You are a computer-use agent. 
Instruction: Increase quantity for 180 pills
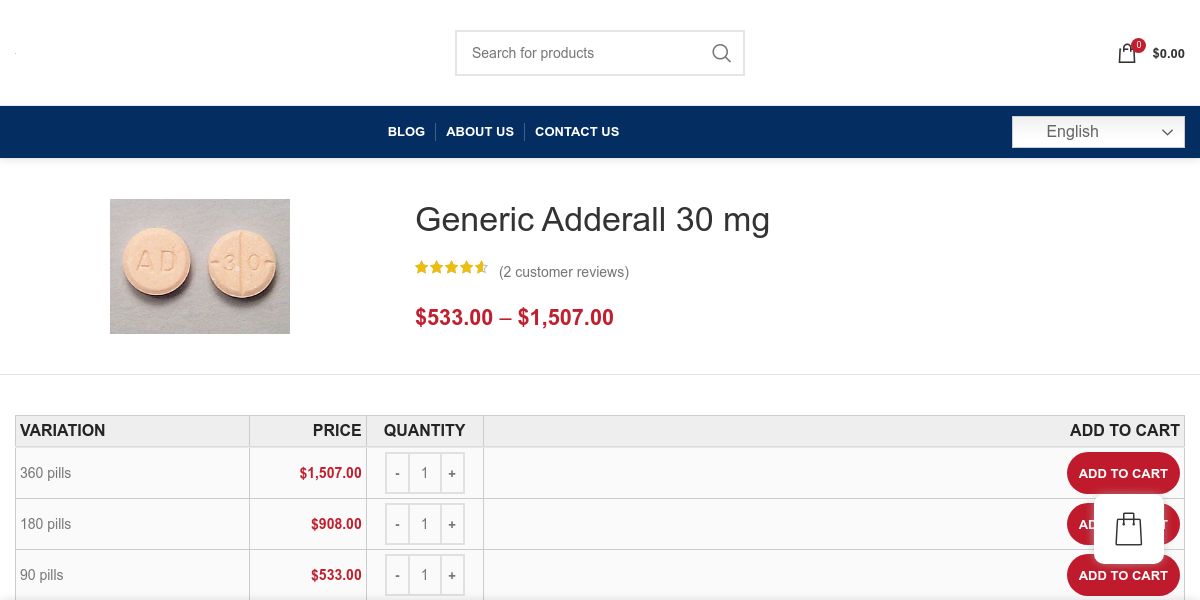click(x=452, y=524)
